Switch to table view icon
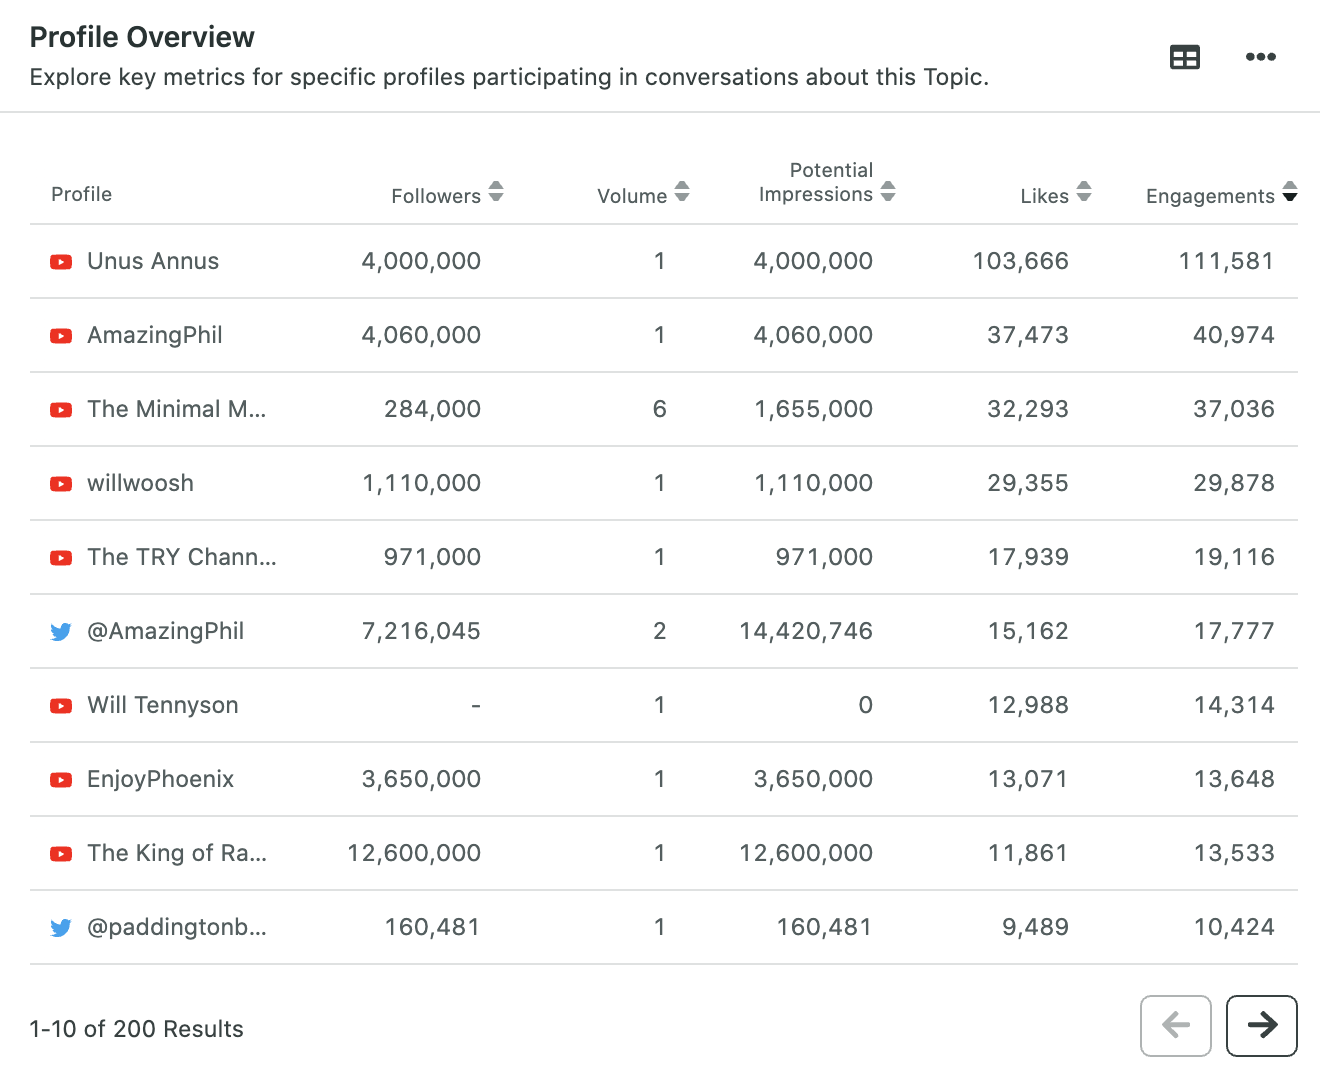The image size is (1320, 1090). click(x=1184, y=57)
